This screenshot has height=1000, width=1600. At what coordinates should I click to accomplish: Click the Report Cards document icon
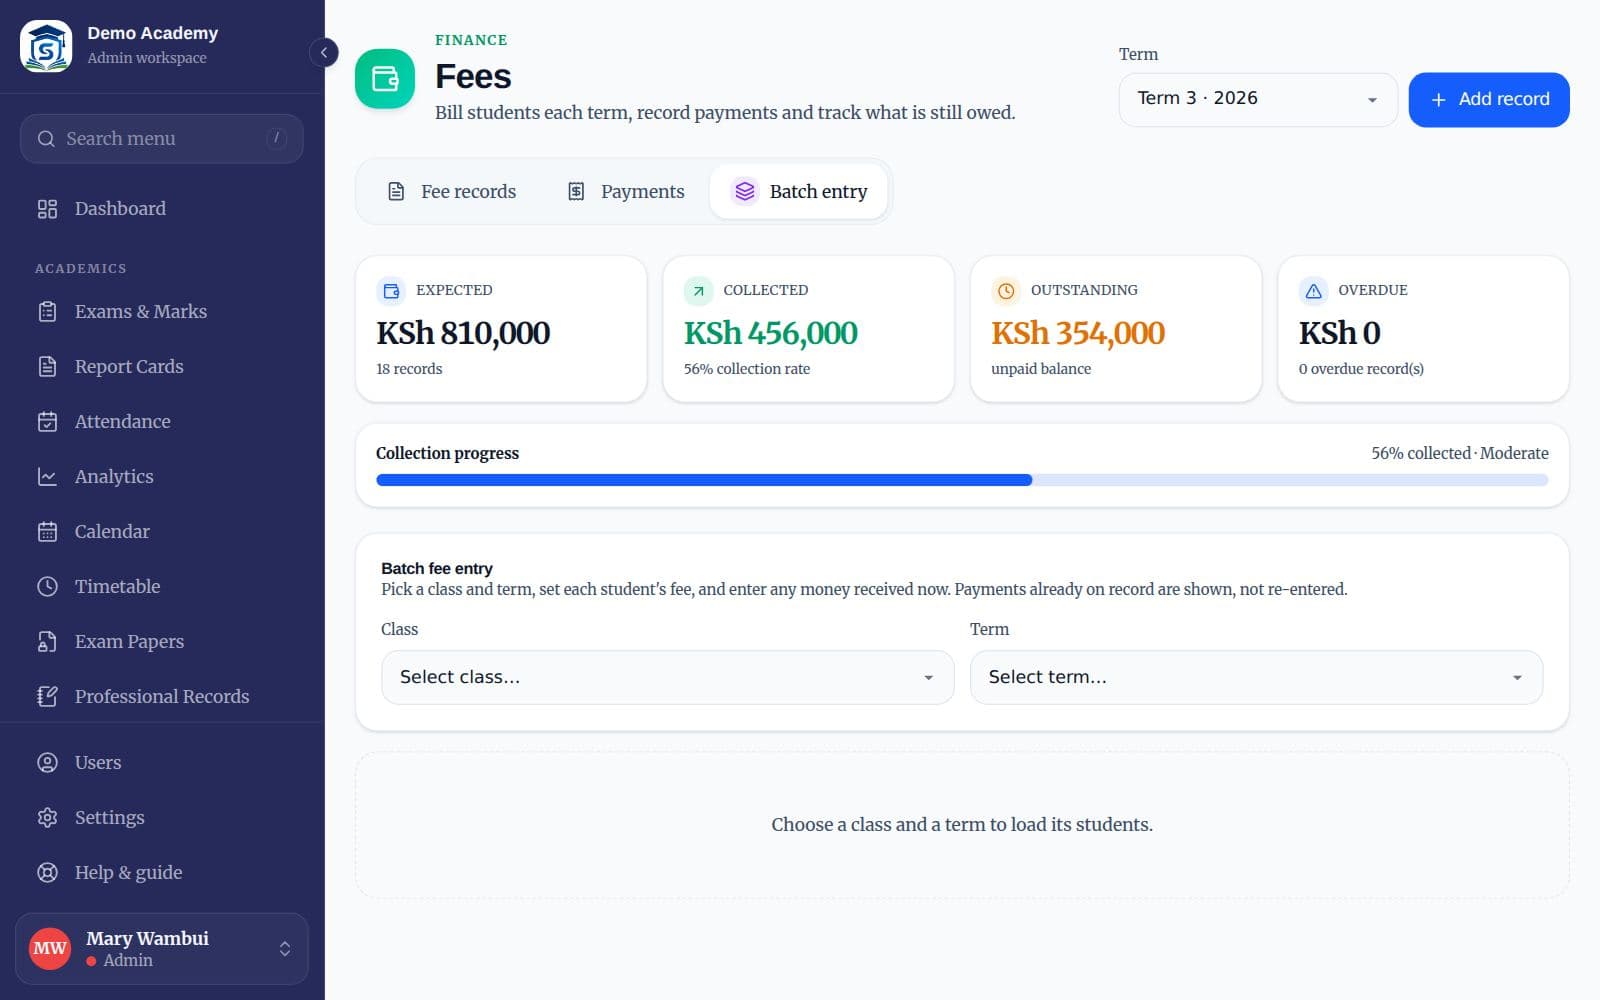pos(47,367)
